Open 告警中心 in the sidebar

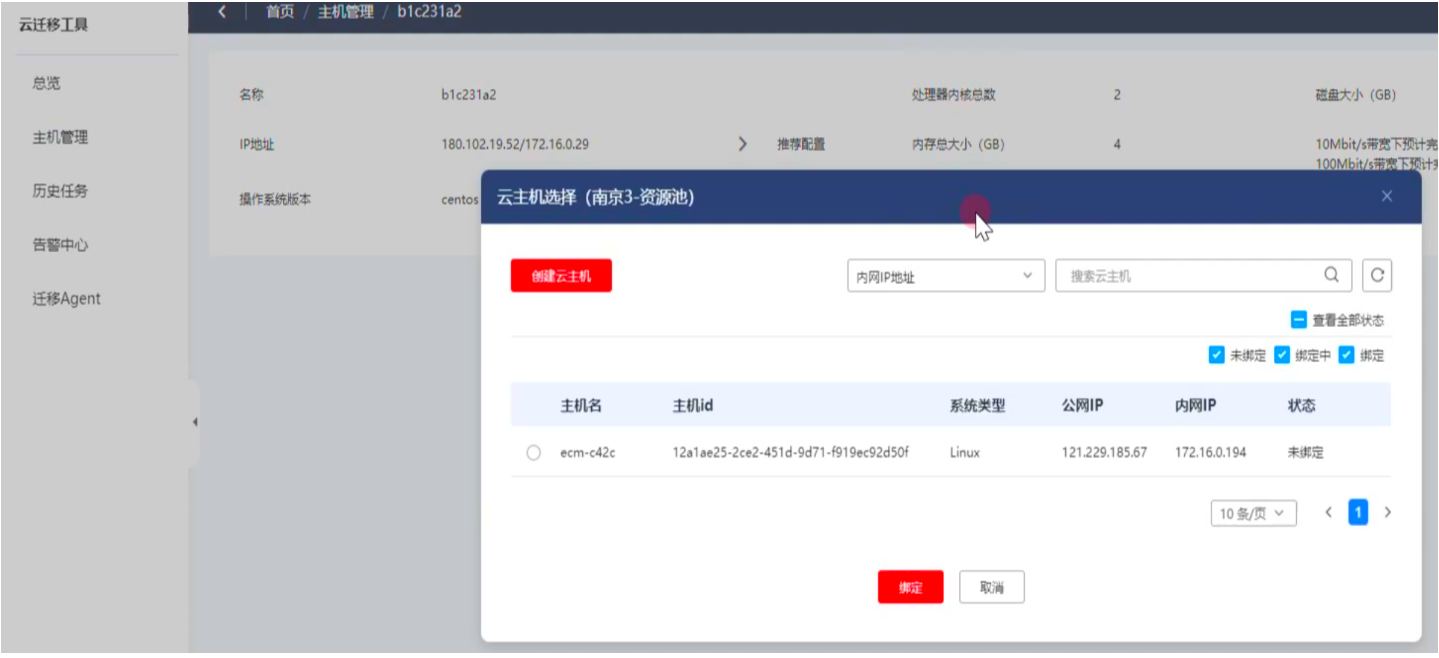[x=60, y=245]
